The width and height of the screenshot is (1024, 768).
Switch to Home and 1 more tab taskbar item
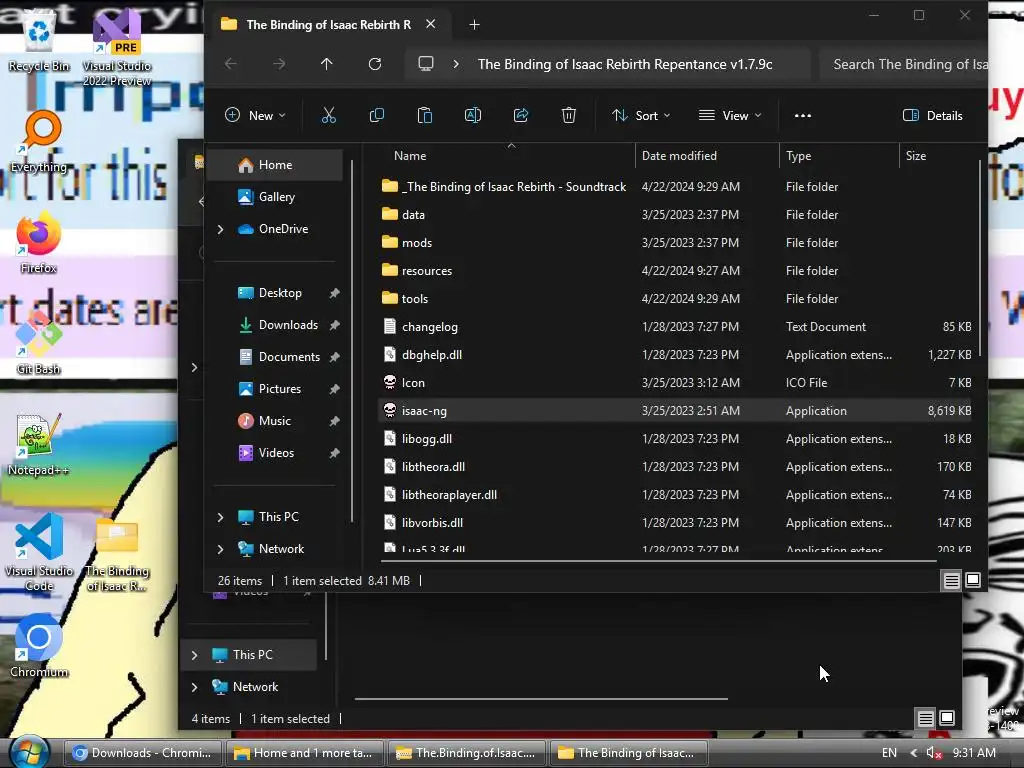[x=304, y=753]
